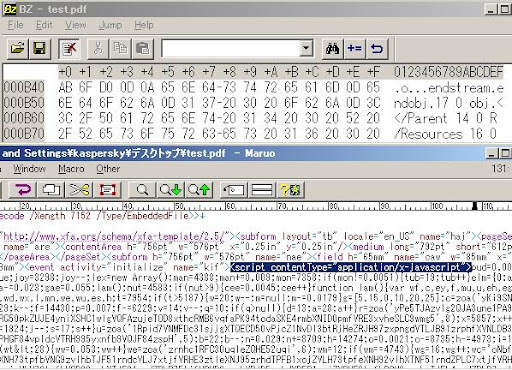Viewport: 512px width, 370px height.
Task: Click the hex column header row in BZ
Action: 219,72
